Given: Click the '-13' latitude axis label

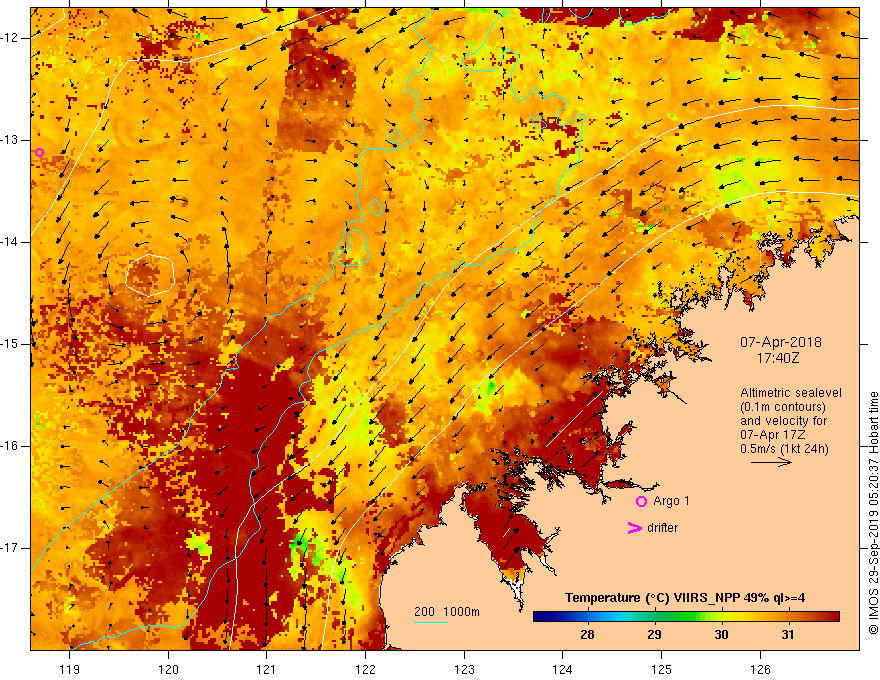Looking at the screenshot, I should click(x=10, y=140).
